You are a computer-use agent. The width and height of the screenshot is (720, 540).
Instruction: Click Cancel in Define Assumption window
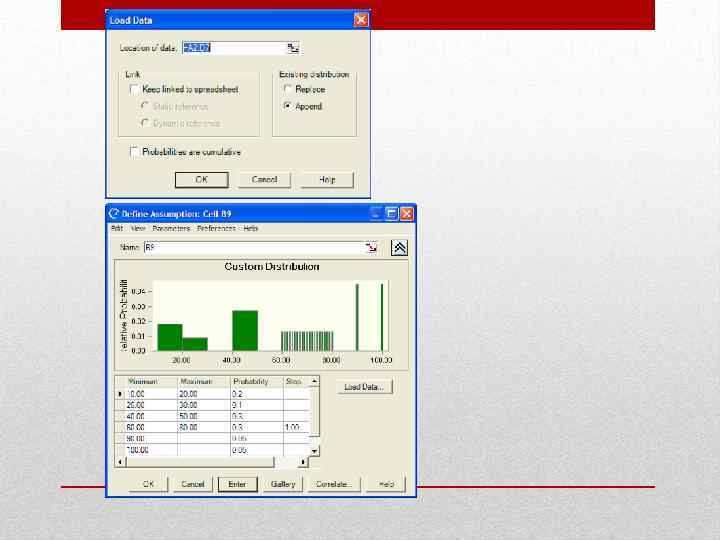(x=192, y=484)
